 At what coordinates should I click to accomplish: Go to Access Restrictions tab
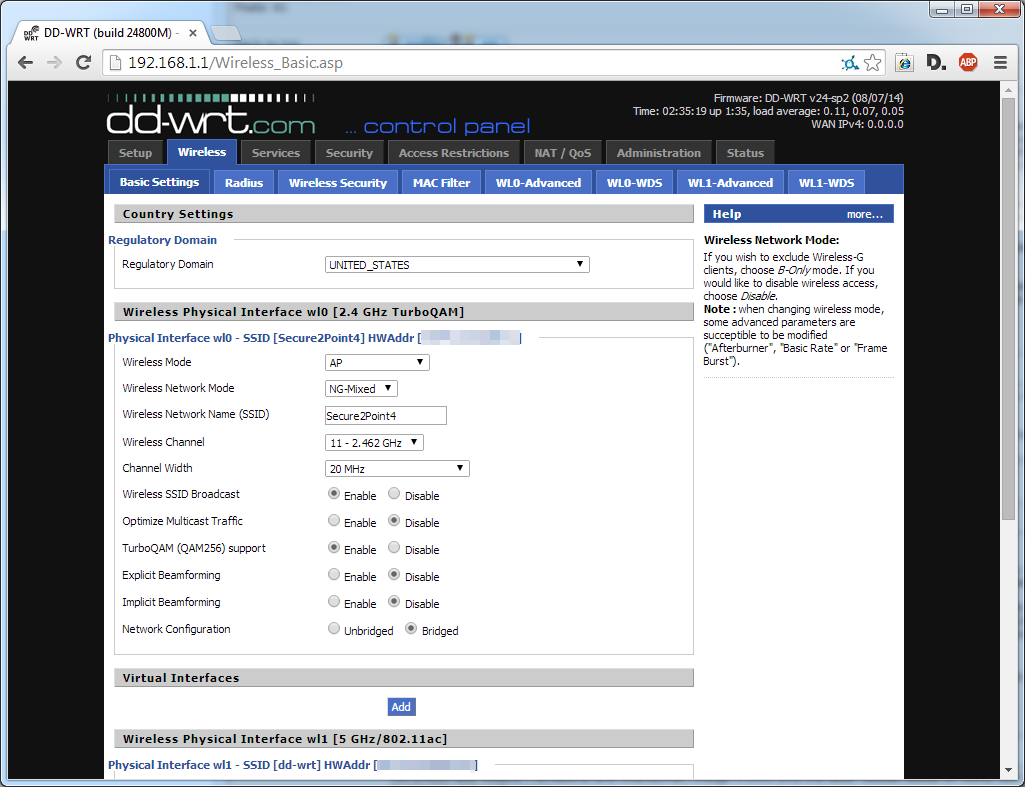[454, 153]
